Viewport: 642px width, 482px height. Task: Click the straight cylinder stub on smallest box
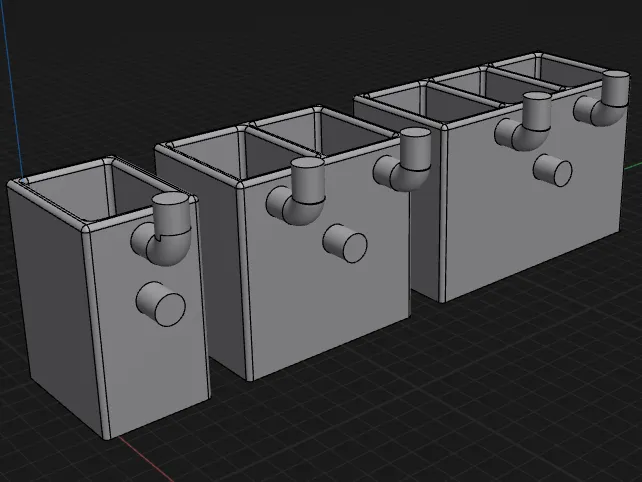coord(160,304)
